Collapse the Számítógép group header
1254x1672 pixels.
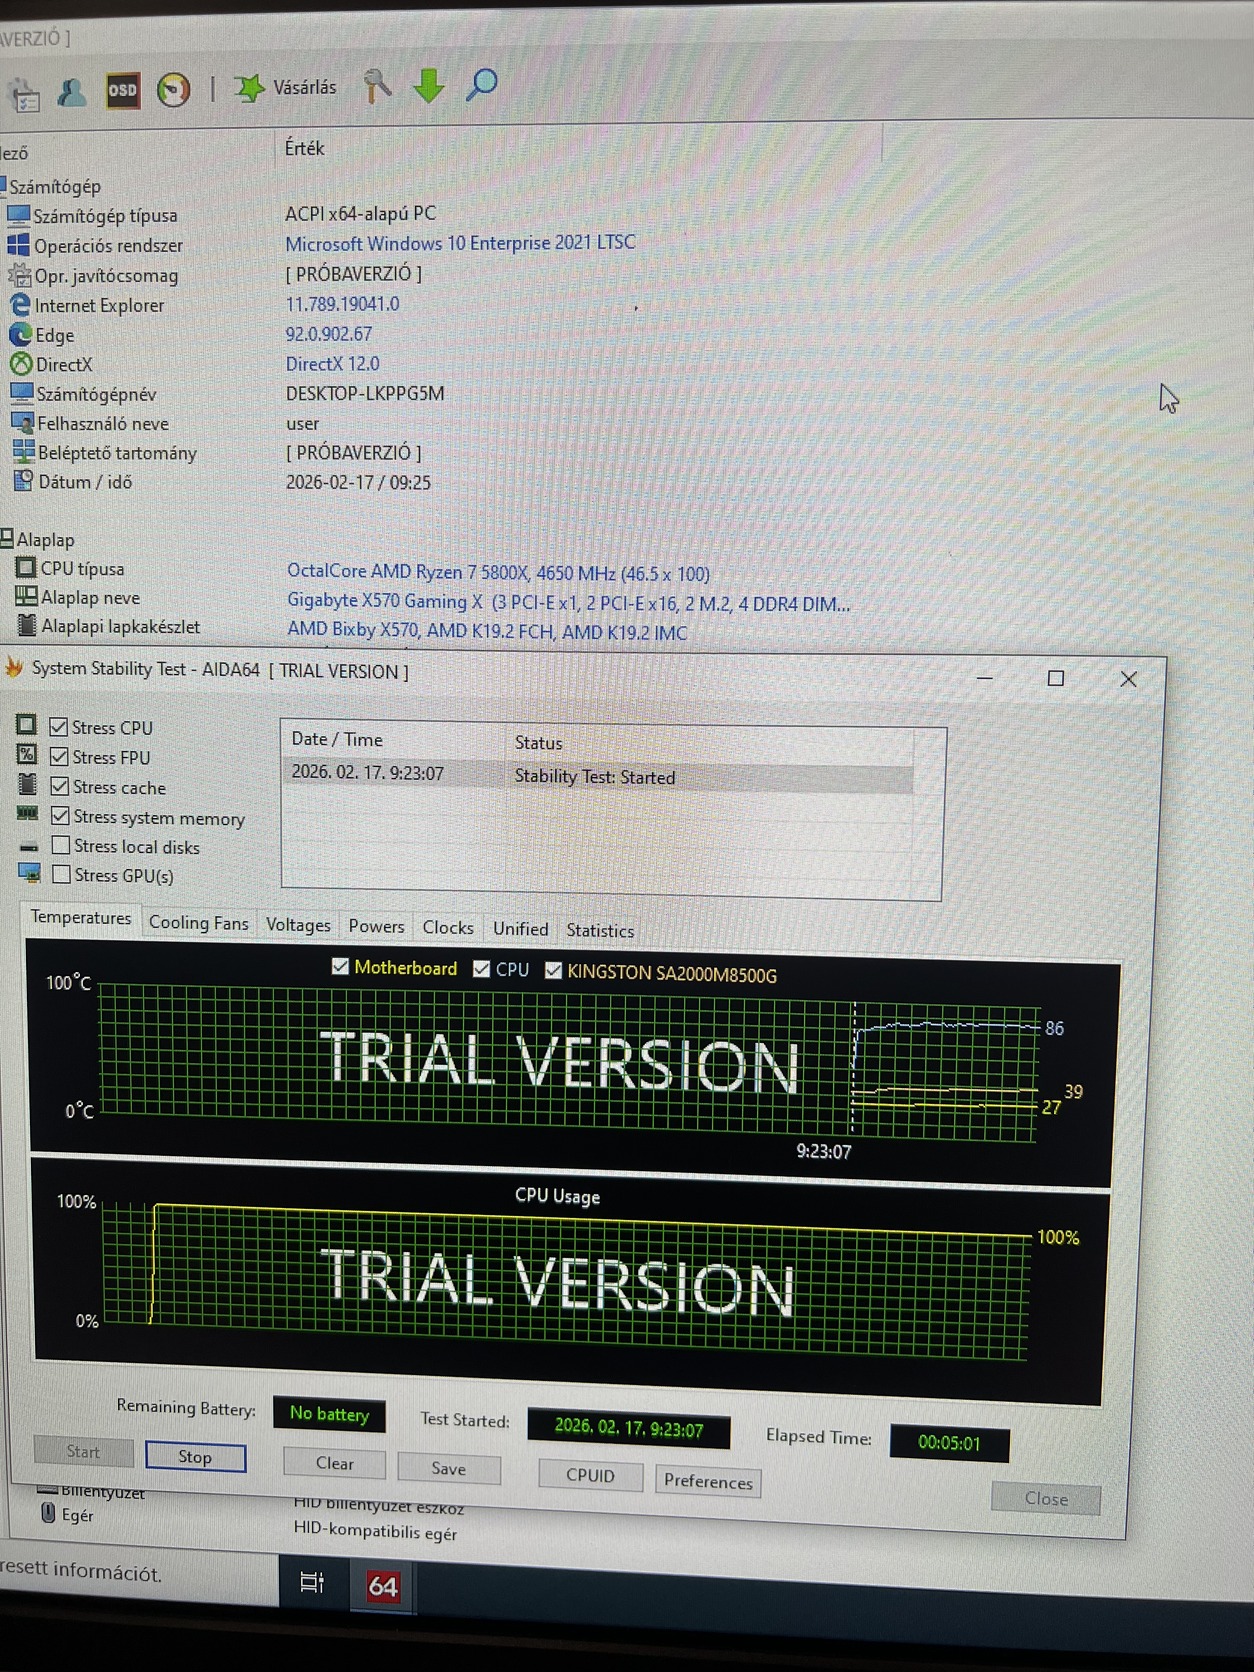coord(54,187)
